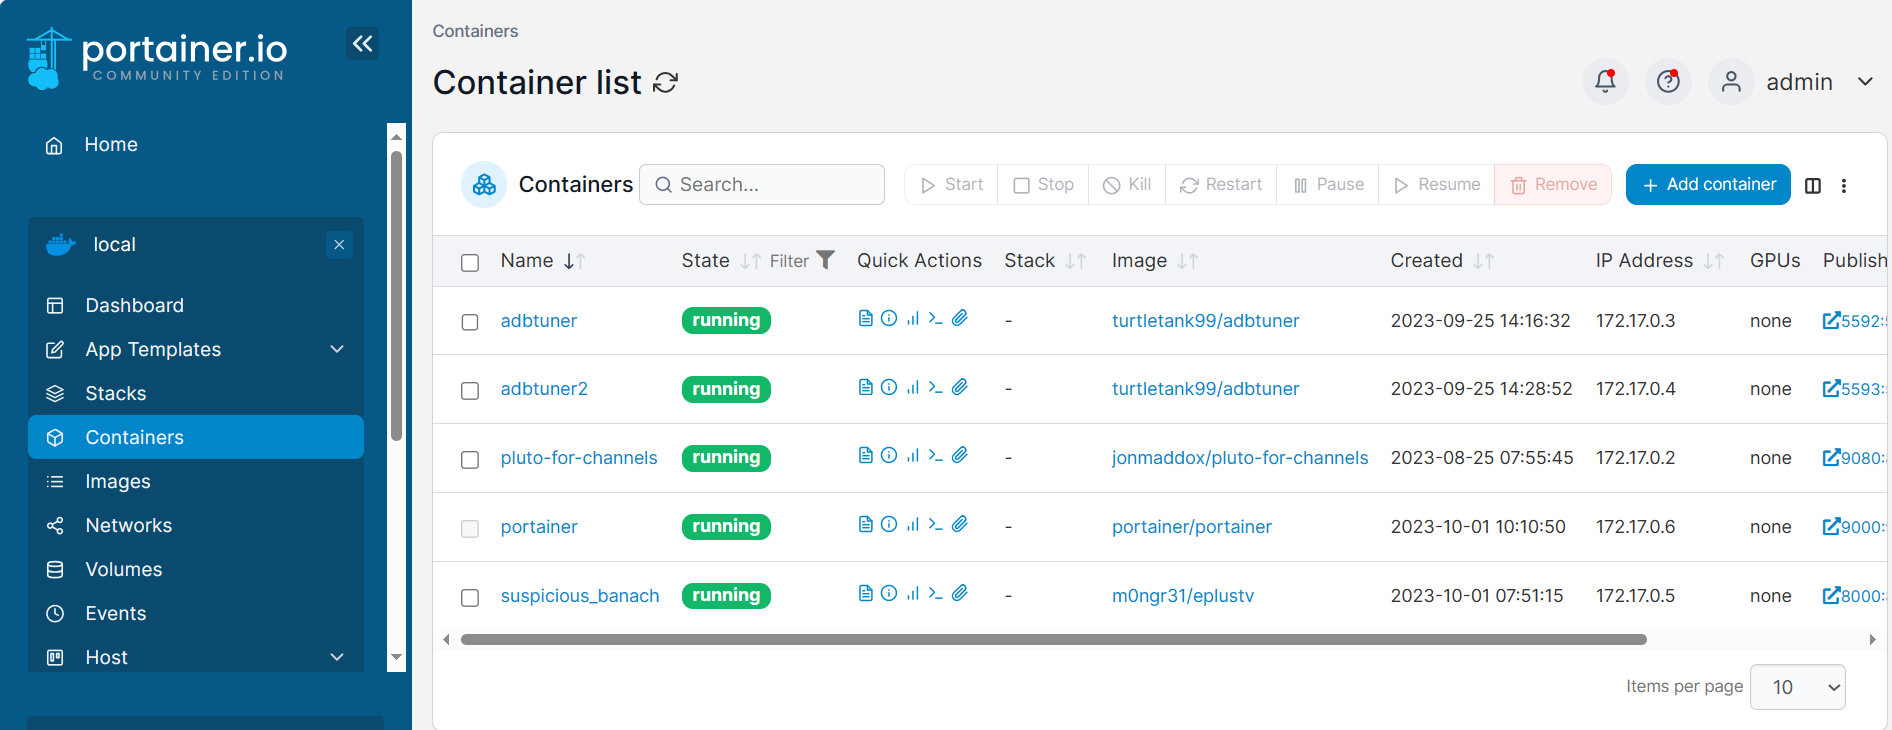Screen dimensions: 1892x730
Task: Collapse the sidebar with the double-arrow icon
Action: [362, 43]
